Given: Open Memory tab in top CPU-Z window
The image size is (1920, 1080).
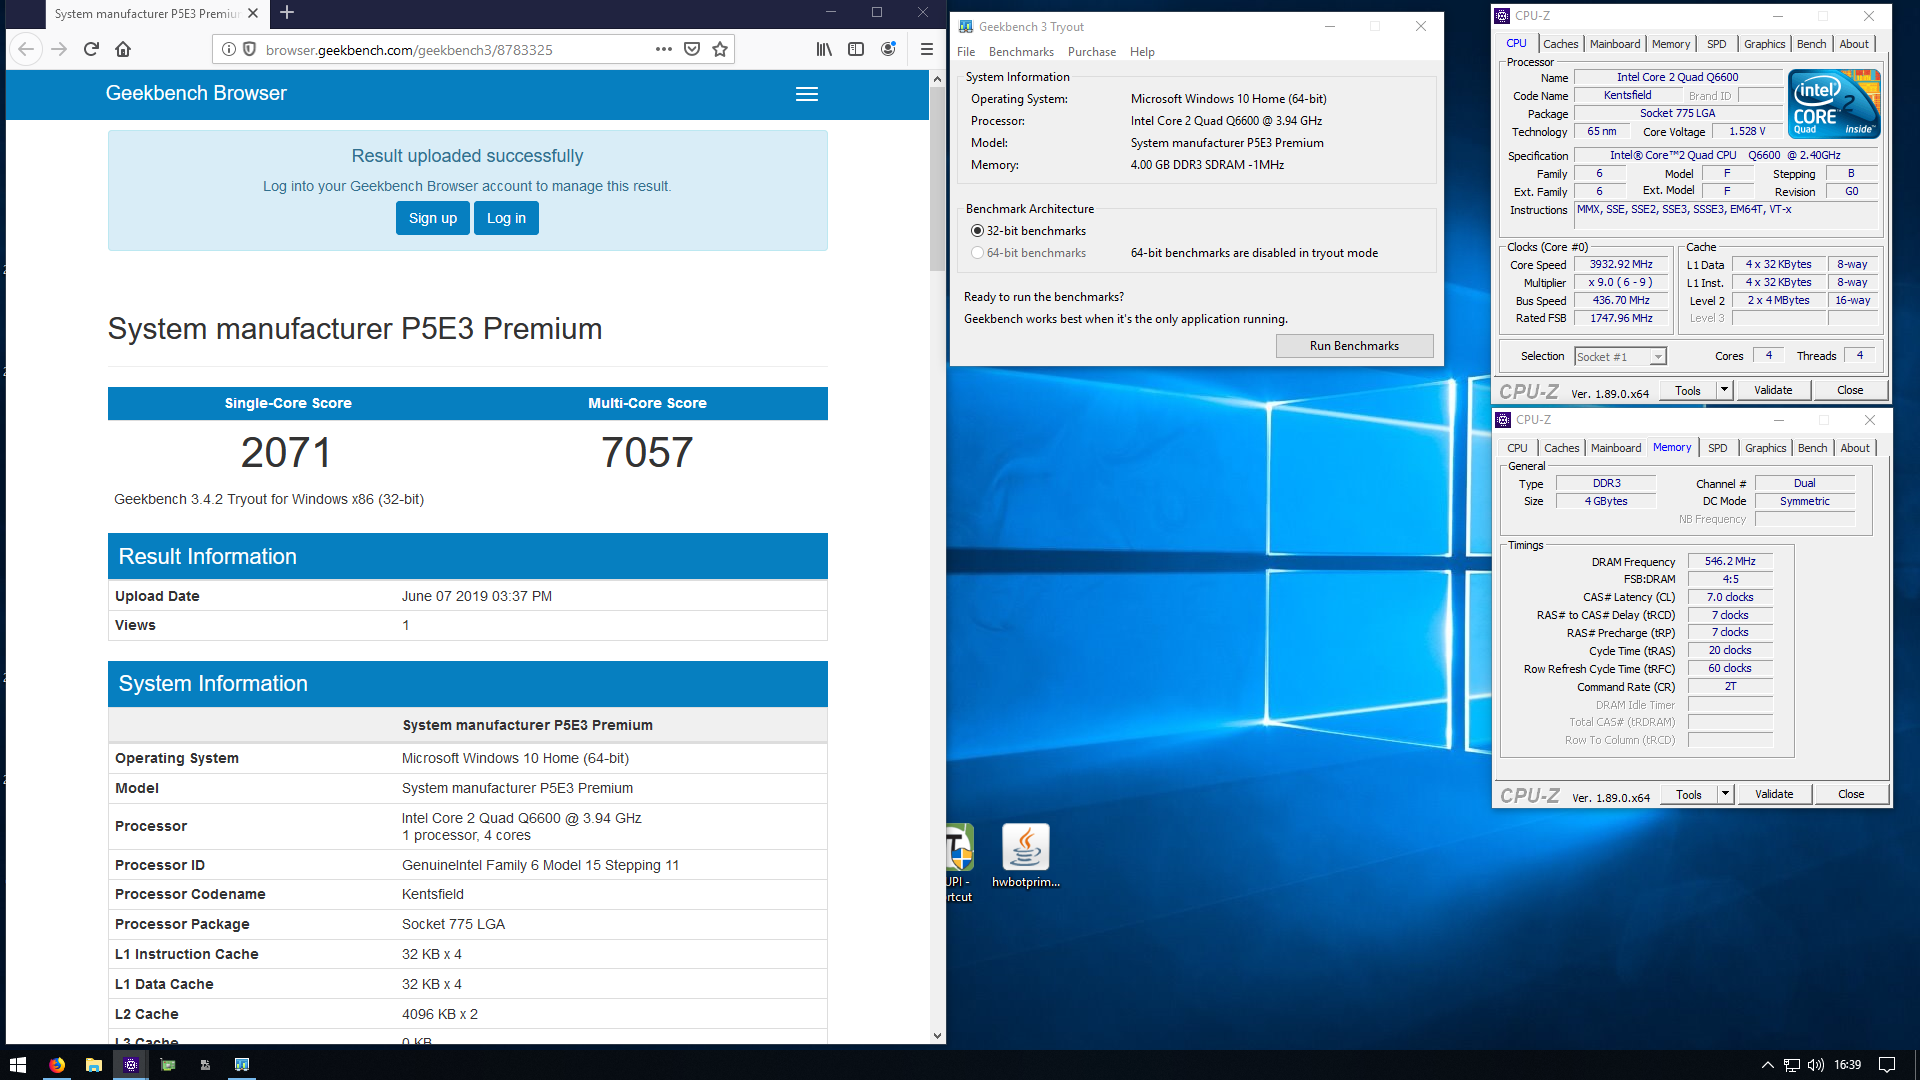Looking at the screenshot, I should 1671,44.
